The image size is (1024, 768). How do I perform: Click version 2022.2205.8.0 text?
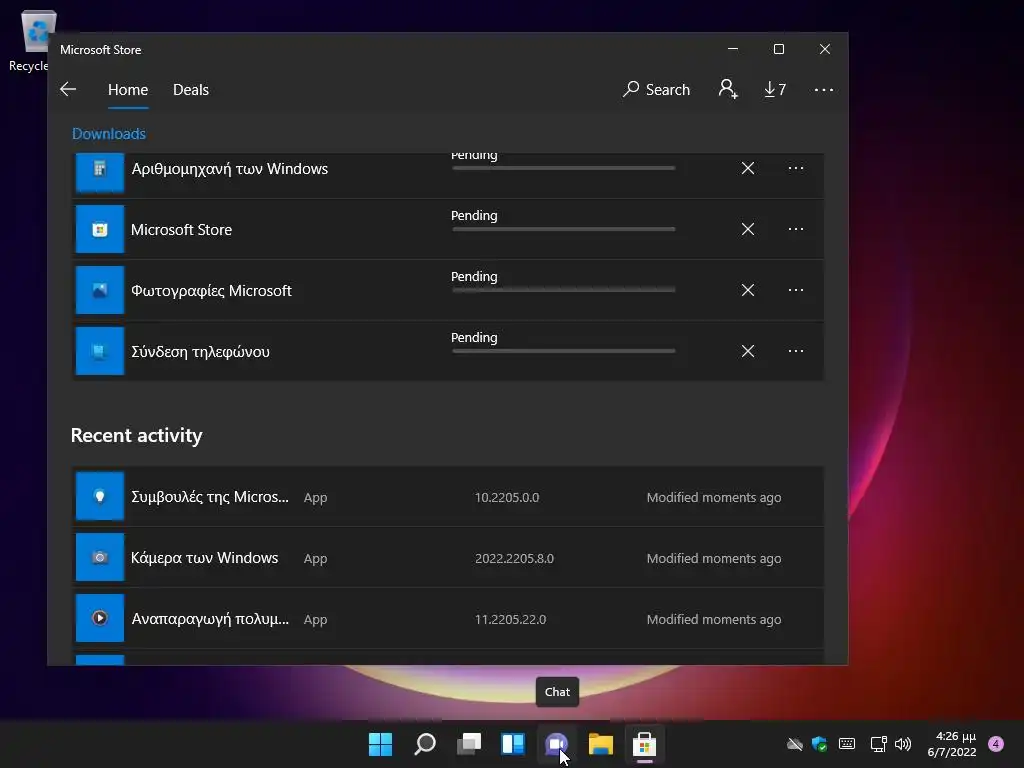click(x=514, y=558)
